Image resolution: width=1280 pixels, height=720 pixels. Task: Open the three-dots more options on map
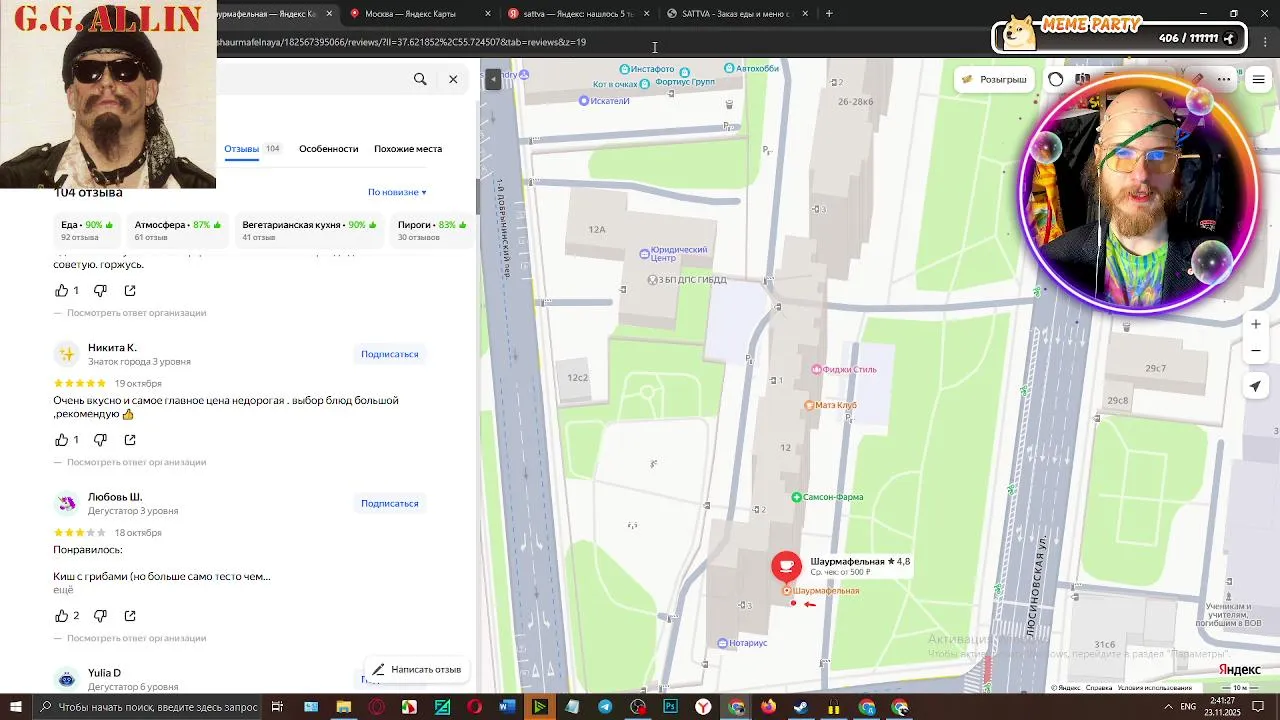pyautogui.click(x=1224, y=80)
